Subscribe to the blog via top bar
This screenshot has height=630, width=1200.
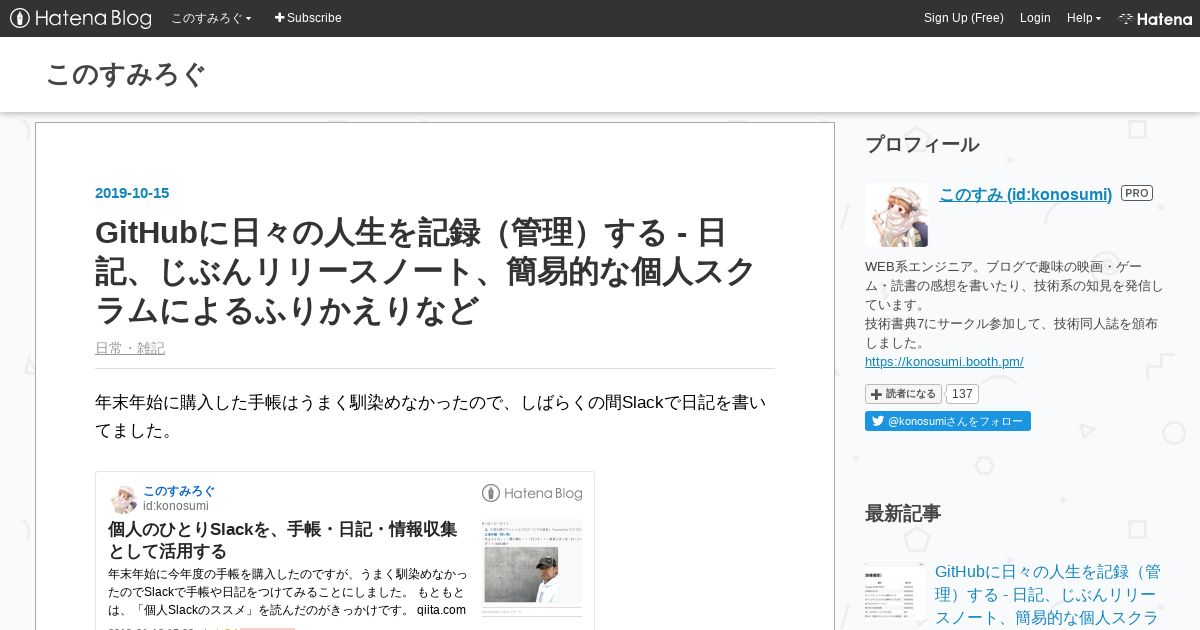click(x=308, y=18)
